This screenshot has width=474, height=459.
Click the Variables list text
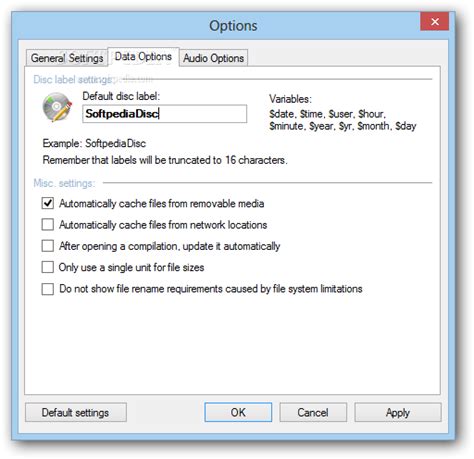343,120
